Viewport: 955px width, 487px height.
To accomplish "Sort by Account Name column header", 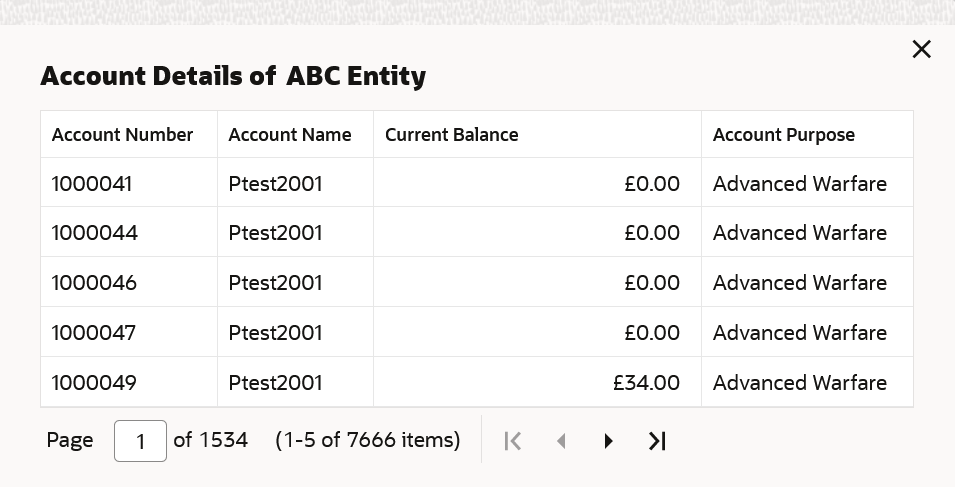I will click(290, 135).
